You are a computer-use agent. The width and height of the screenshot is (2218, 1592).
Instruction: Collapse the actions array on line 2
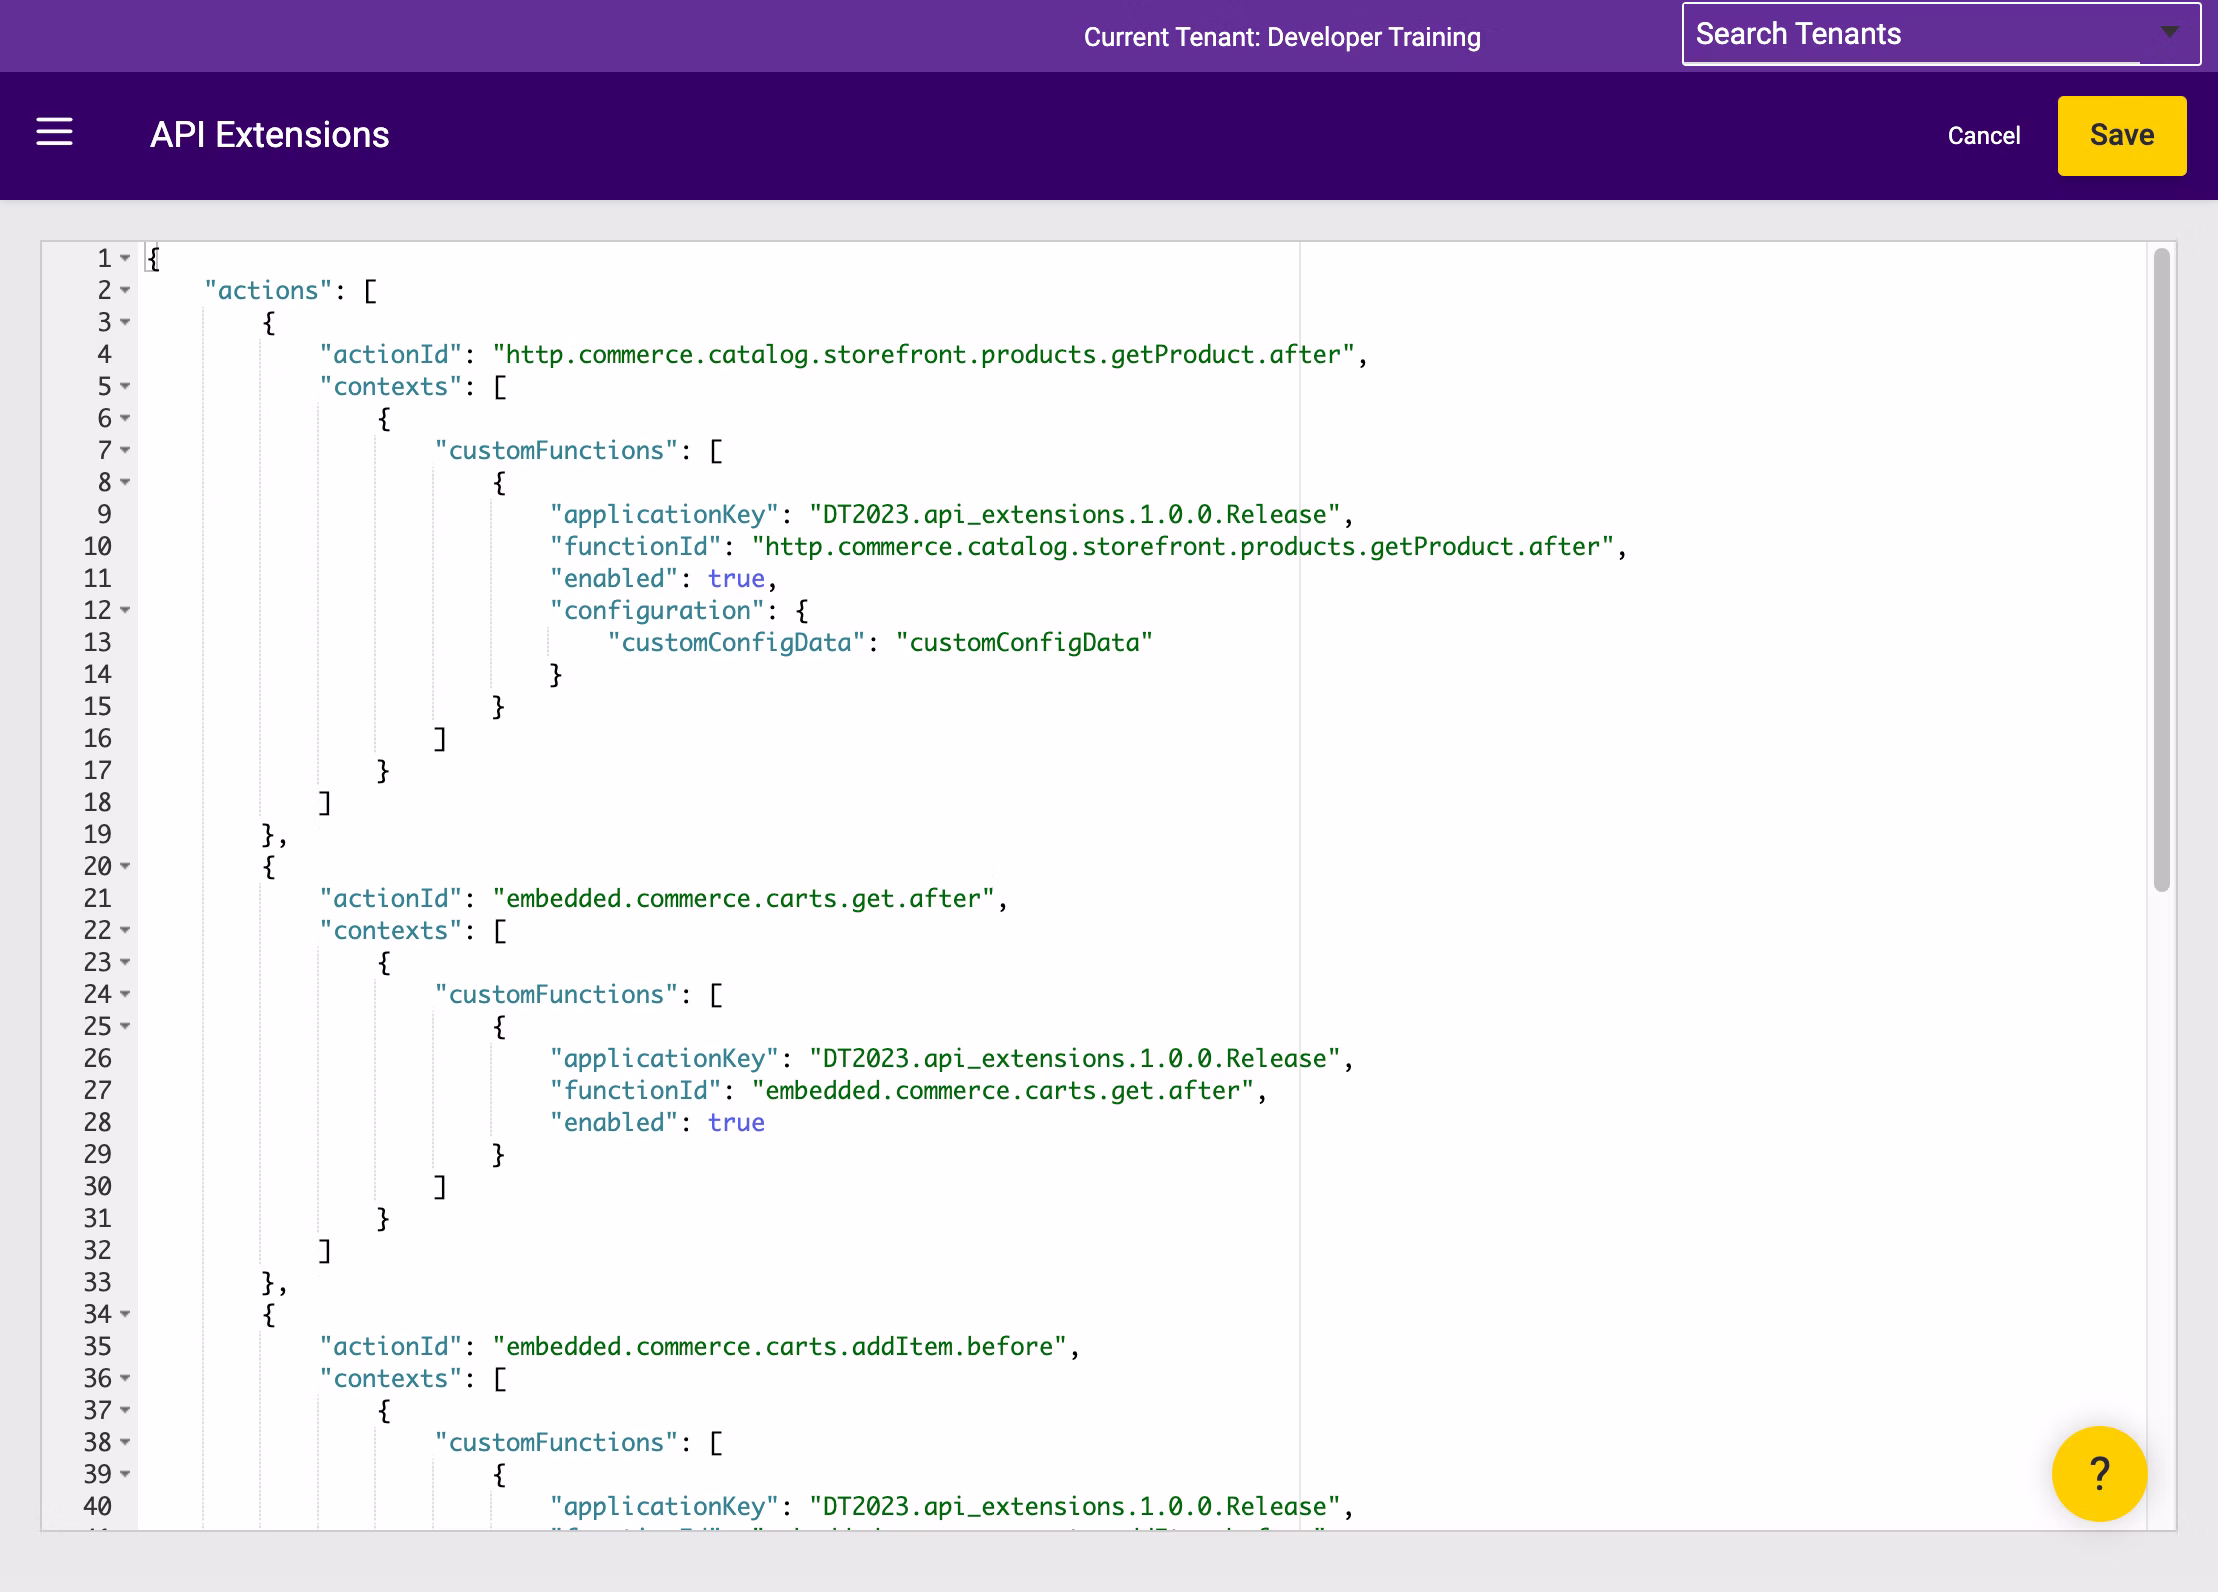pos(125,291)
